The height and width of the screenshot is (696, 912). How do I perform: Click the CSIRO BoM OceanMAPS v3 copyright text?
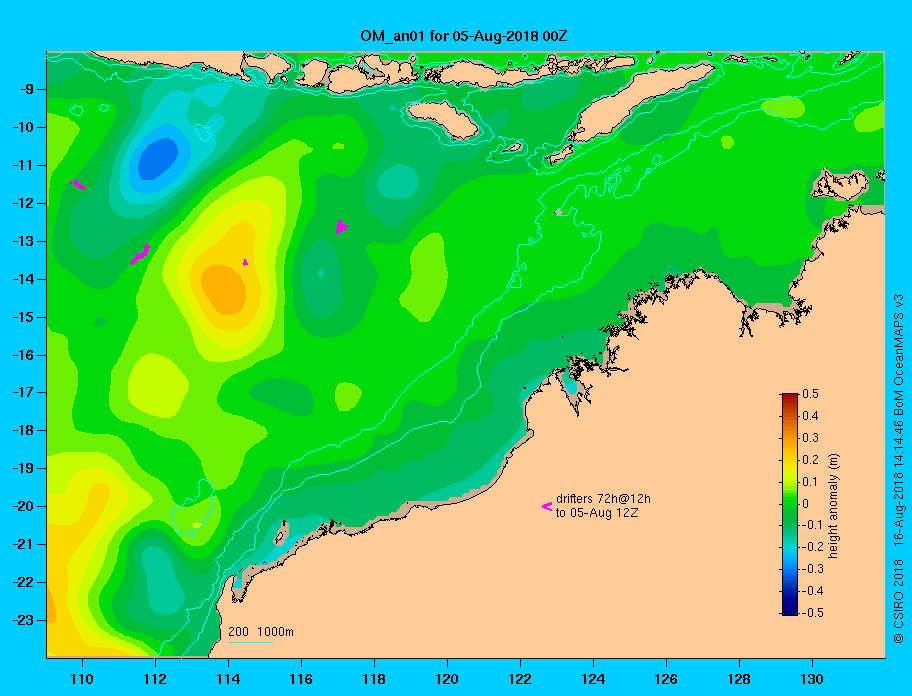(899, 468)
